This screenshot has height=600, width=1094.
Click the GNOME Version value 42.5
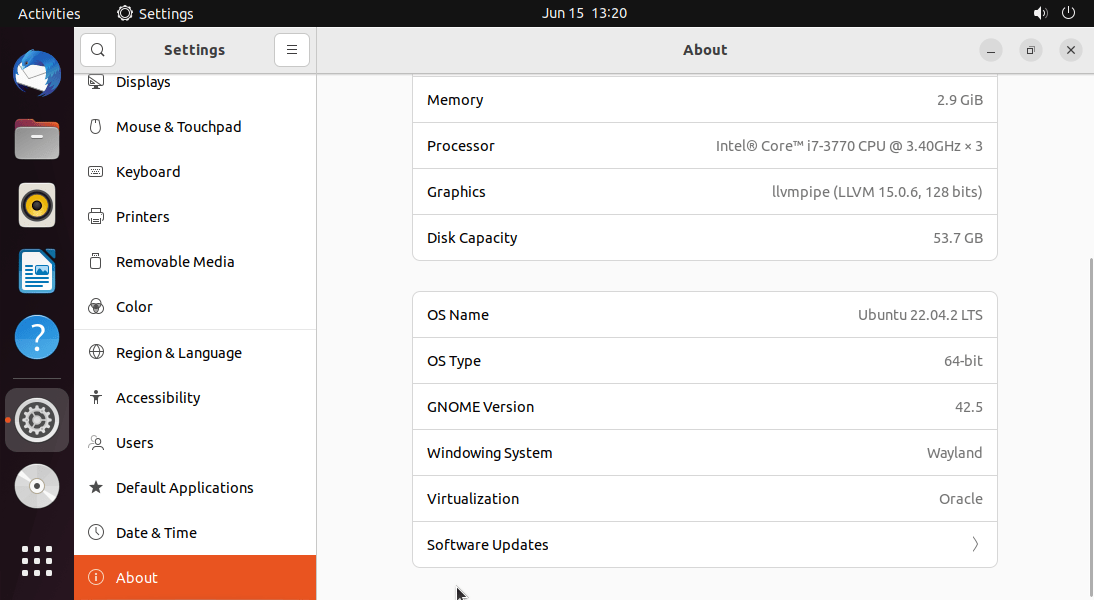[x=968, y=407]
